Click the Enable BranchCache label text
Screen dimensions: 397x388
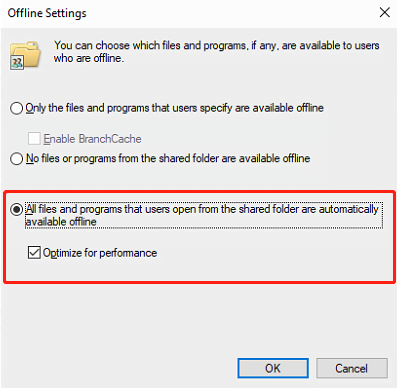[92, 139]
